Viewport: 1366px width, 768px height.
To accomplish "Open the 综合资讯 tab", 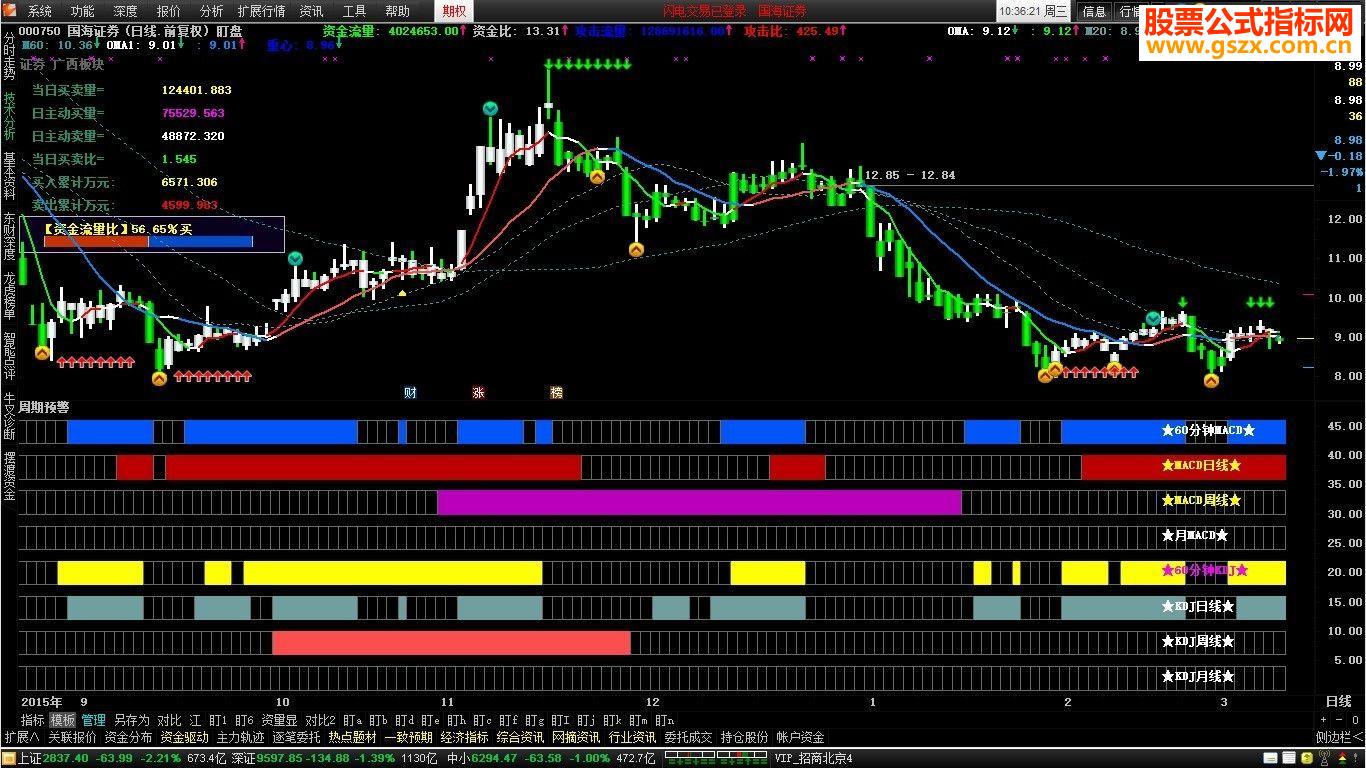I will pyautogui.click(x=520, y=738).
